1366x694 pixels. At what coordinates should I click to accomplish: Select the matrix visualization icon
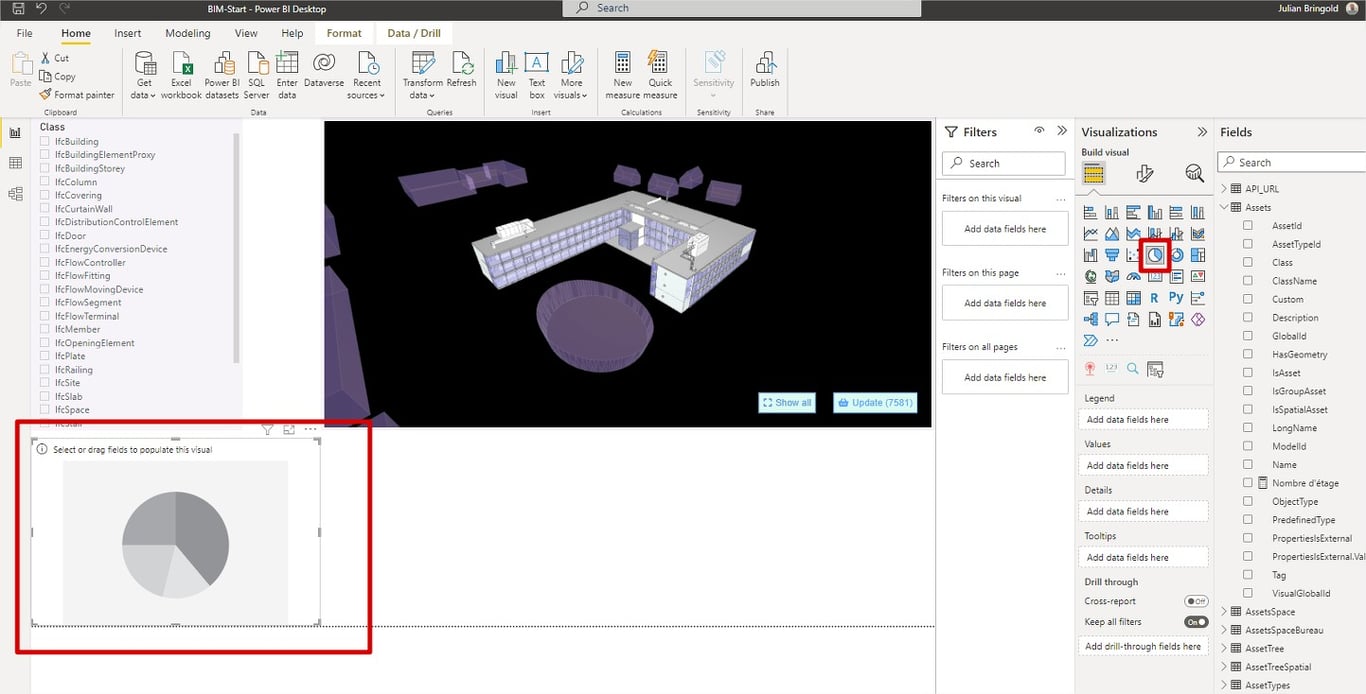1133,298
